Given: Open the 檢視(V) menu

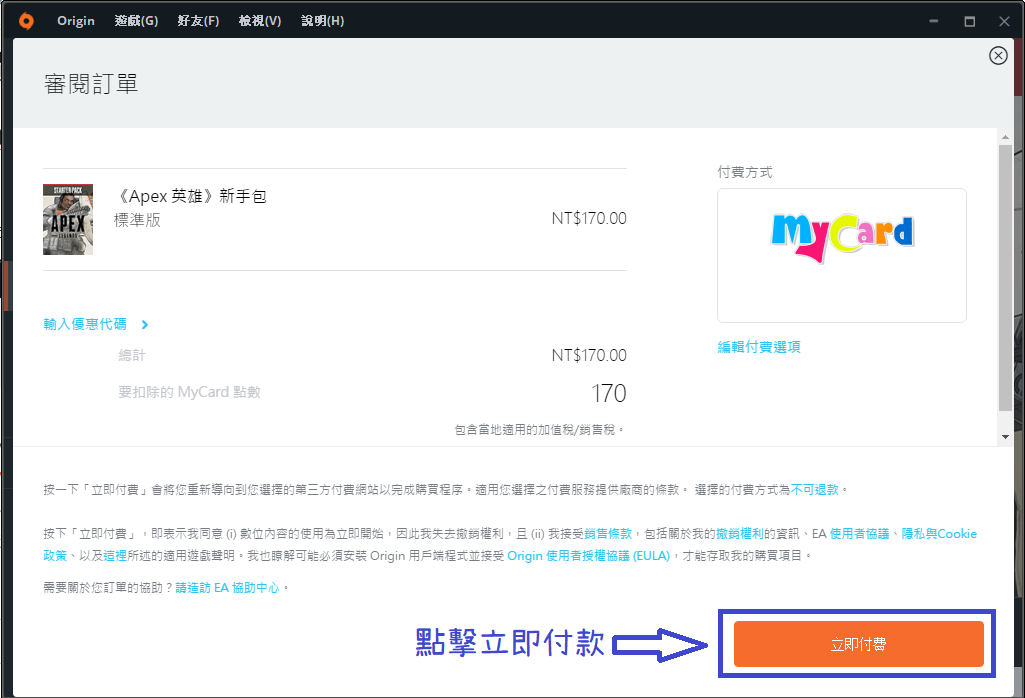Looking at the screenshot, I should click(260, 21).
